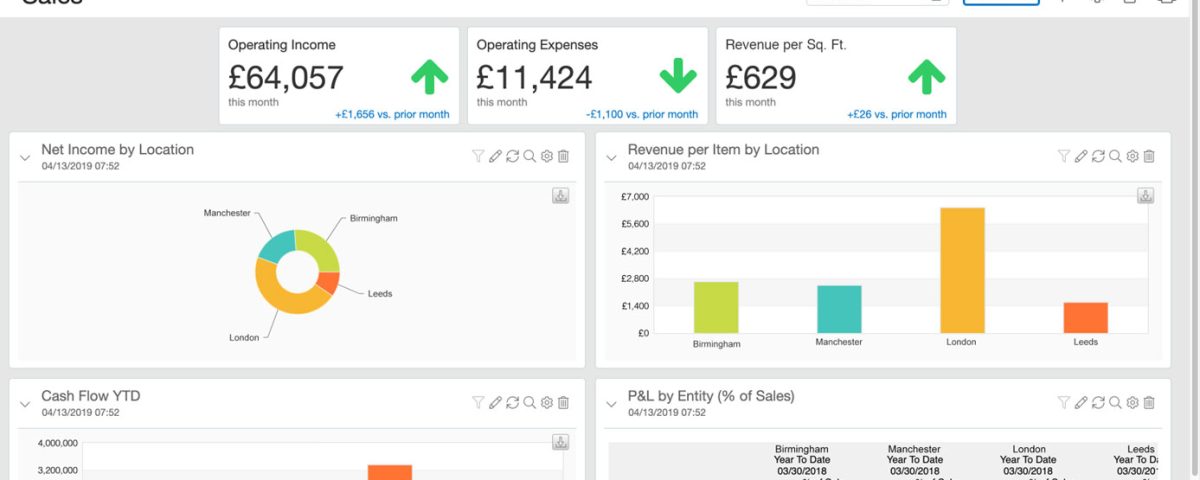This screenshot has width=1200, height=480.
Task: Collapse the Revenue per Item by Location panel
Action: click(x=612, y=158)
